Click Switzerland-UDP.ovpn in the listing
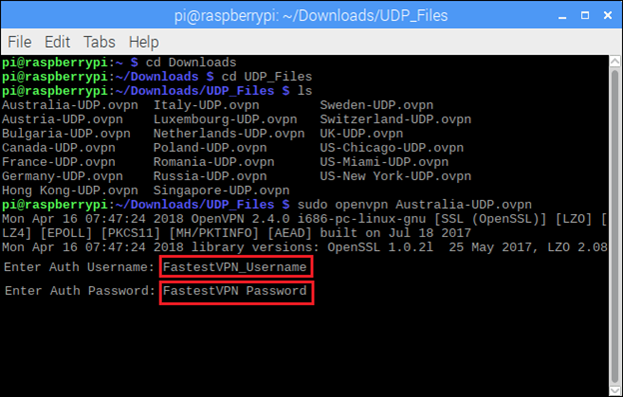623x397 pixels. (395, 119)
